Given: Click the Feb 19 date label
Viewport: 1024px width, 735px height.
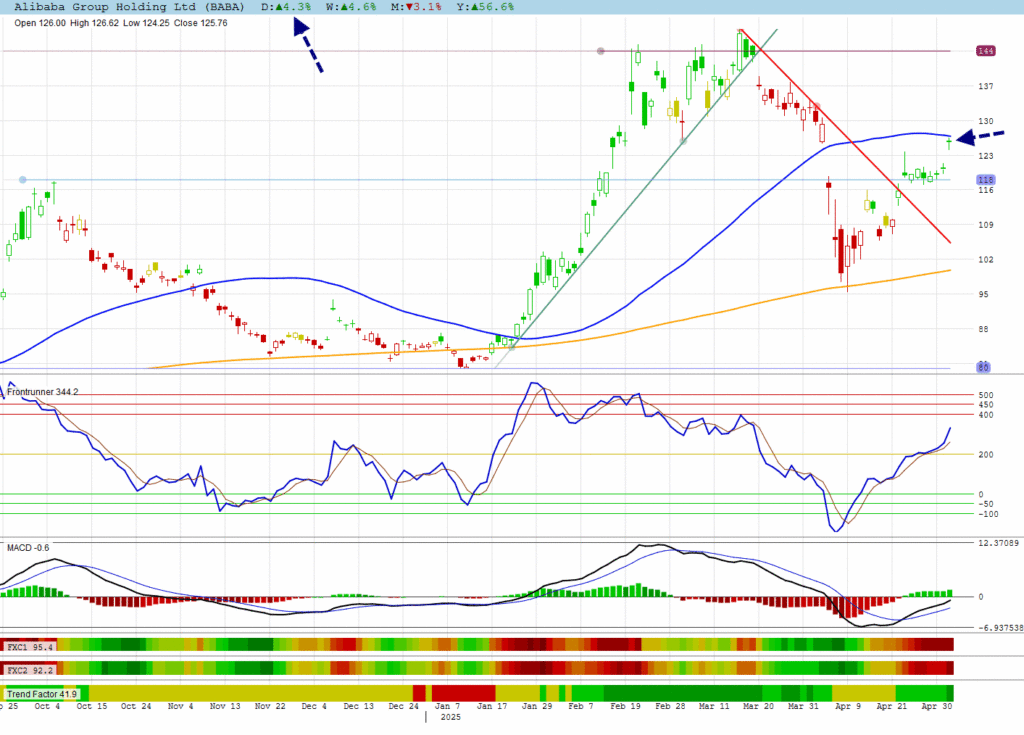Looking at the screenshot, I should click(626, 706).
